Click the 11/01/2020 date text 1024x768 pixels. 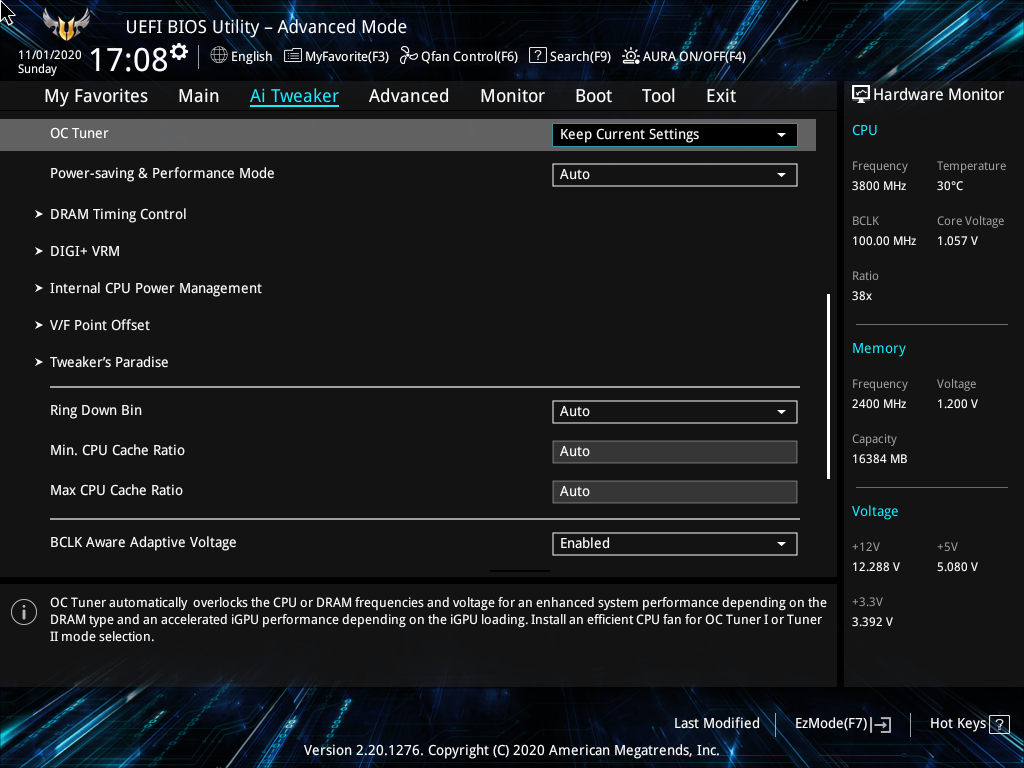pyautogui.click(x=50, y=55)
